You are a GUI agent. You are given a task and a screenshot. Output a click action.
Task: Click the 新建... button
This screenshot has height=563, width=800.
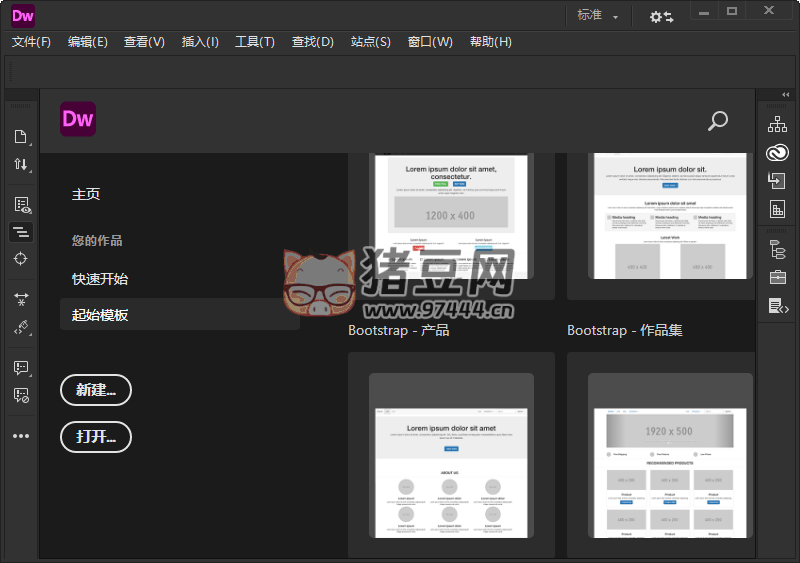96,390
